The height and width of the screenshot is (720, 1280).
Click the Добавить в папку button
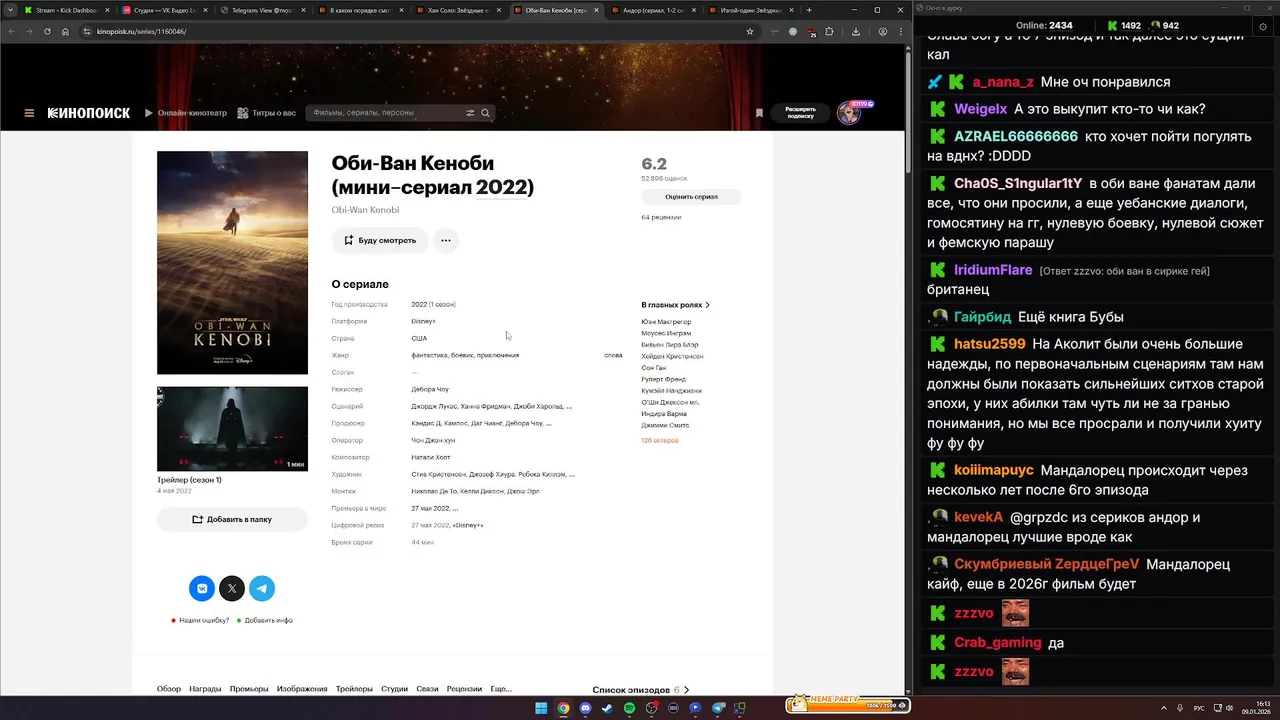pos(232,519)
